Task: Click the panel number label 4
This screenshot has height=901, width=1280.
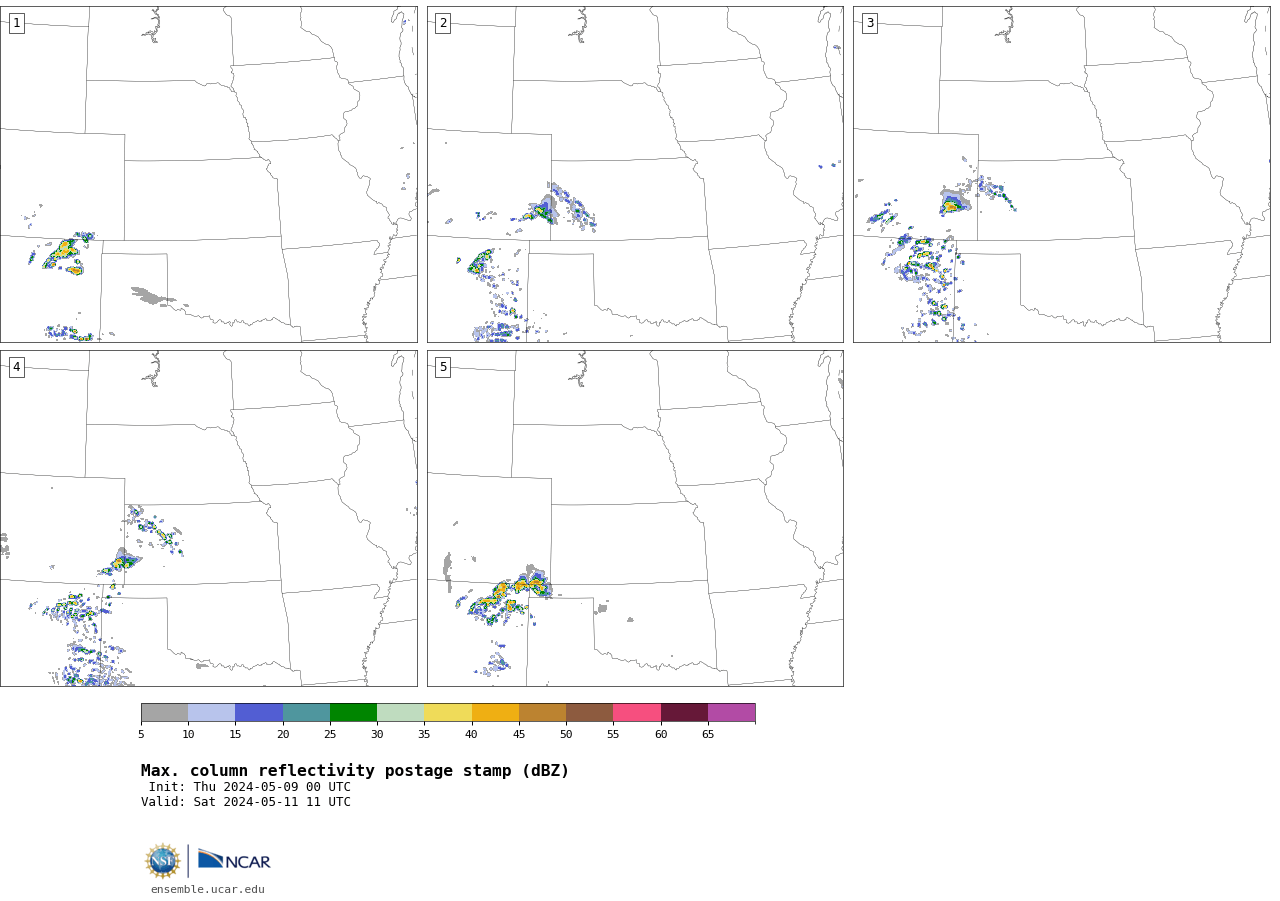Action: pos(16,367)
